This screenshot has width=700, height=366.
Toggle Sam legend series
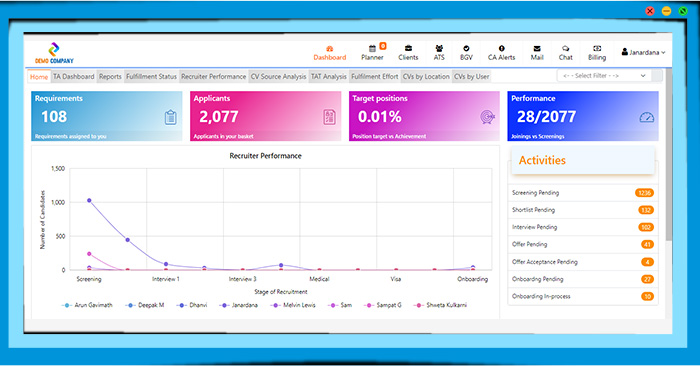[340, 305]
